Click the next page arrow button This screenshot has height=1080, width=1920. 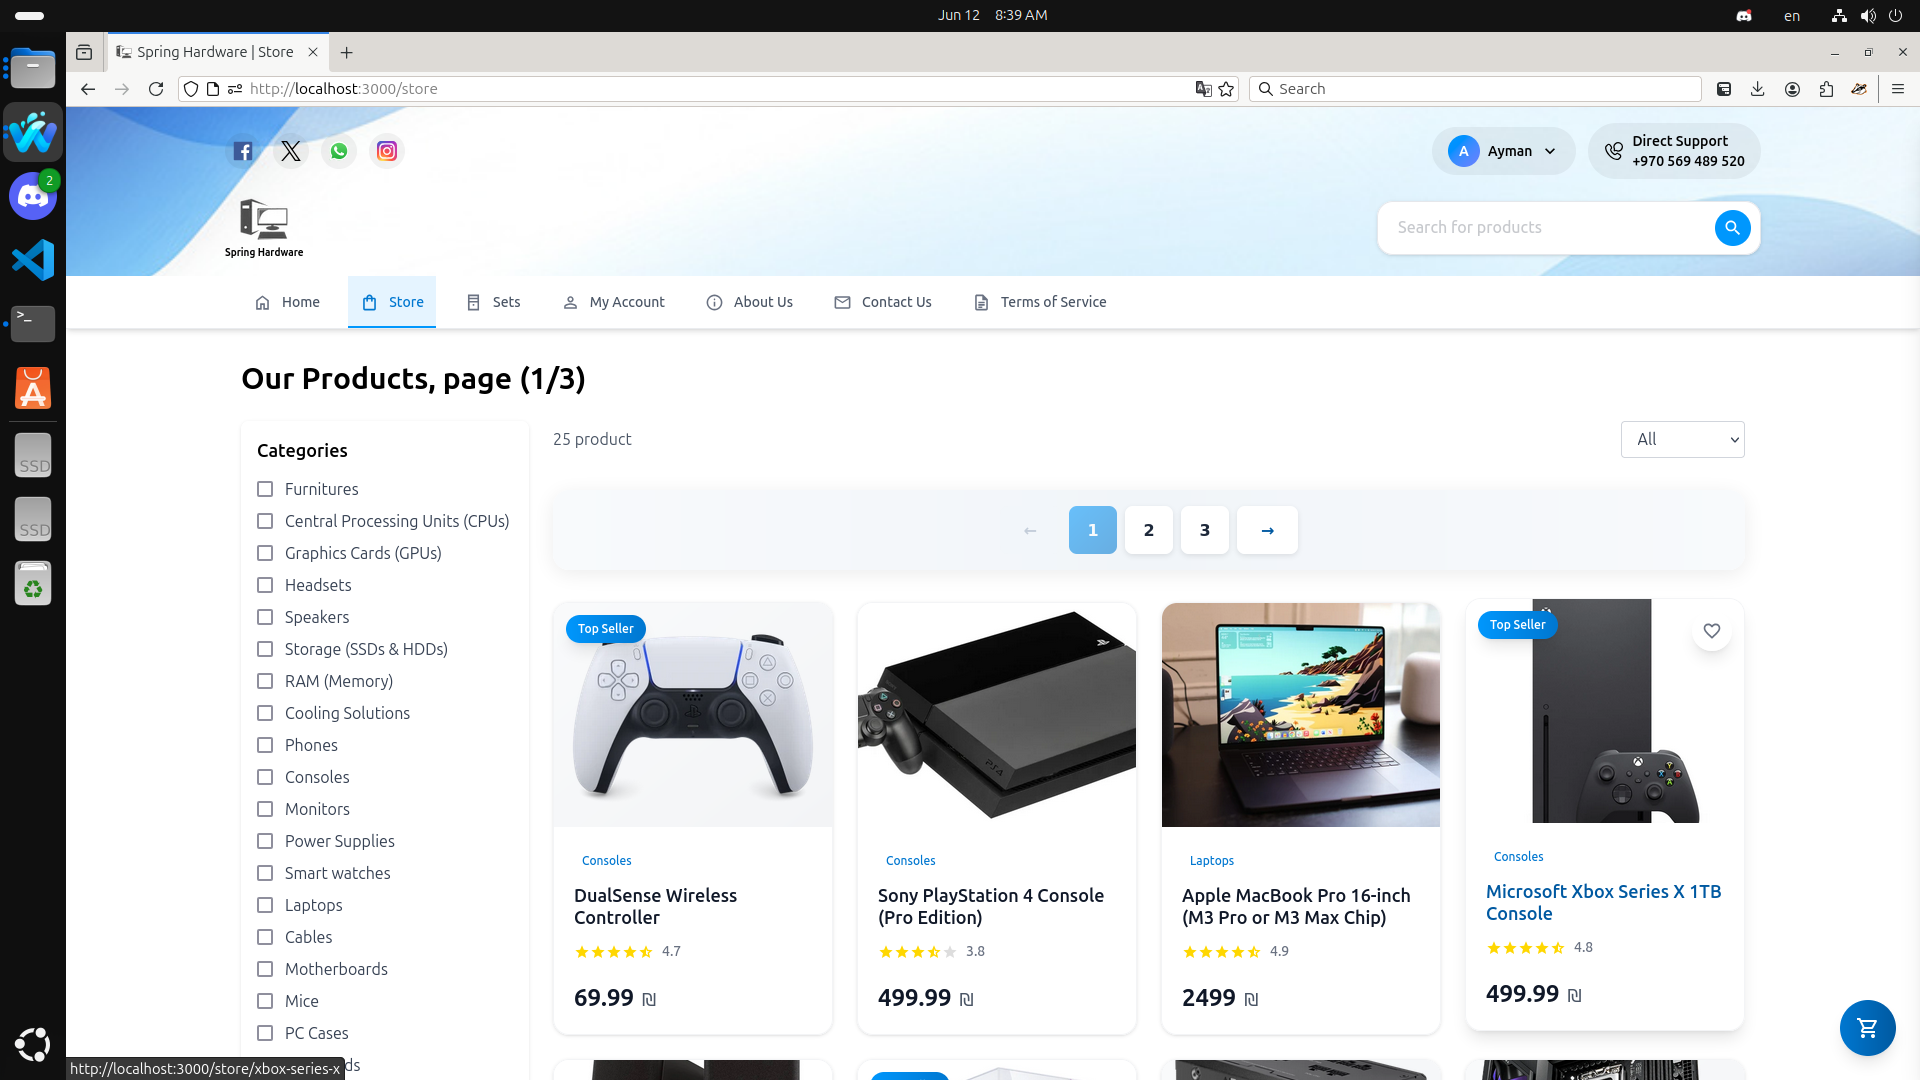[1267, 530]
